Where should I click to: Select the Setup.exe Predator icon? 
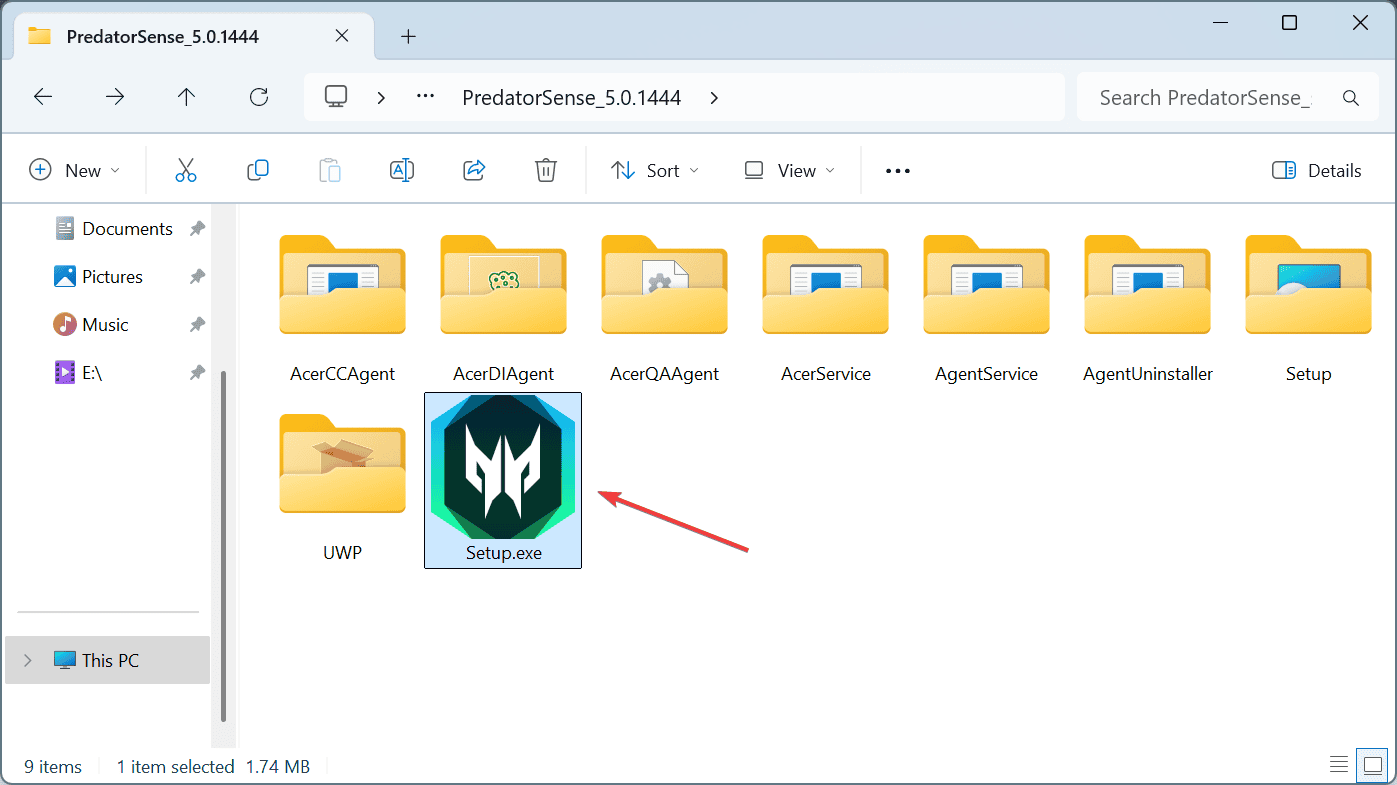tap(503, 481)
